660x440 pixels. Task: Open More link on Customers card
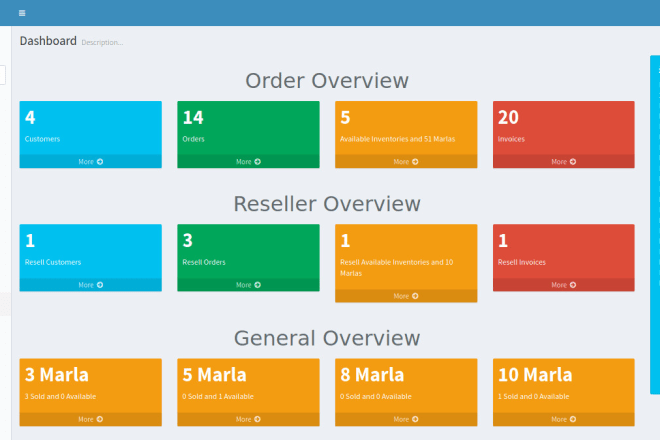[90, 162]
